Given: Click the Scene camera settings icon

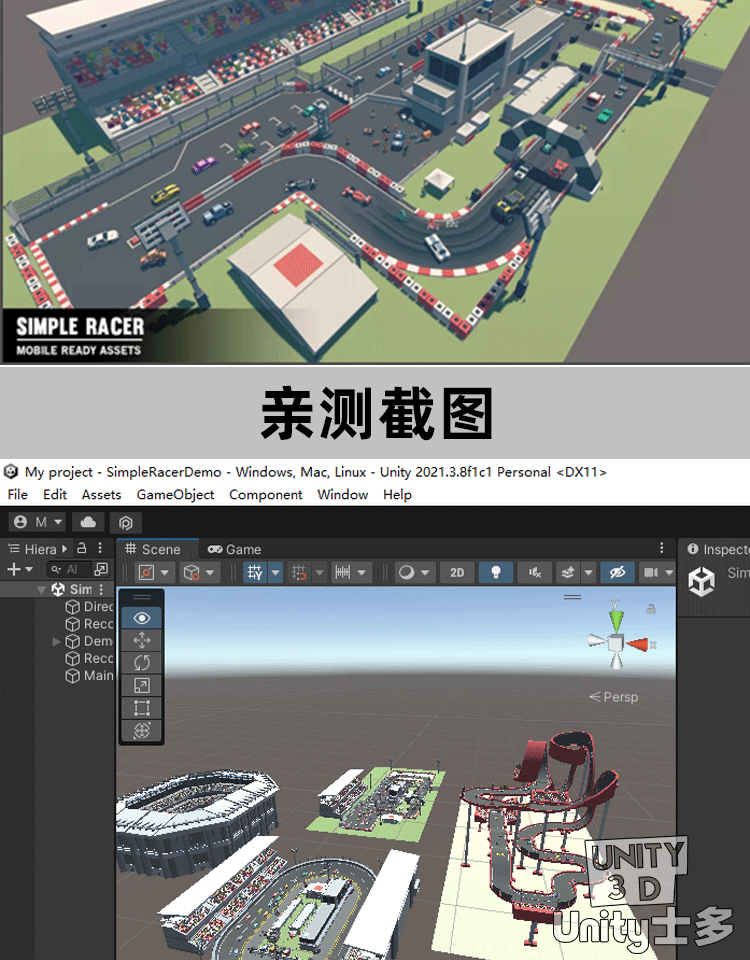Looking at the screenshot, I should click(x=651, y=572).
